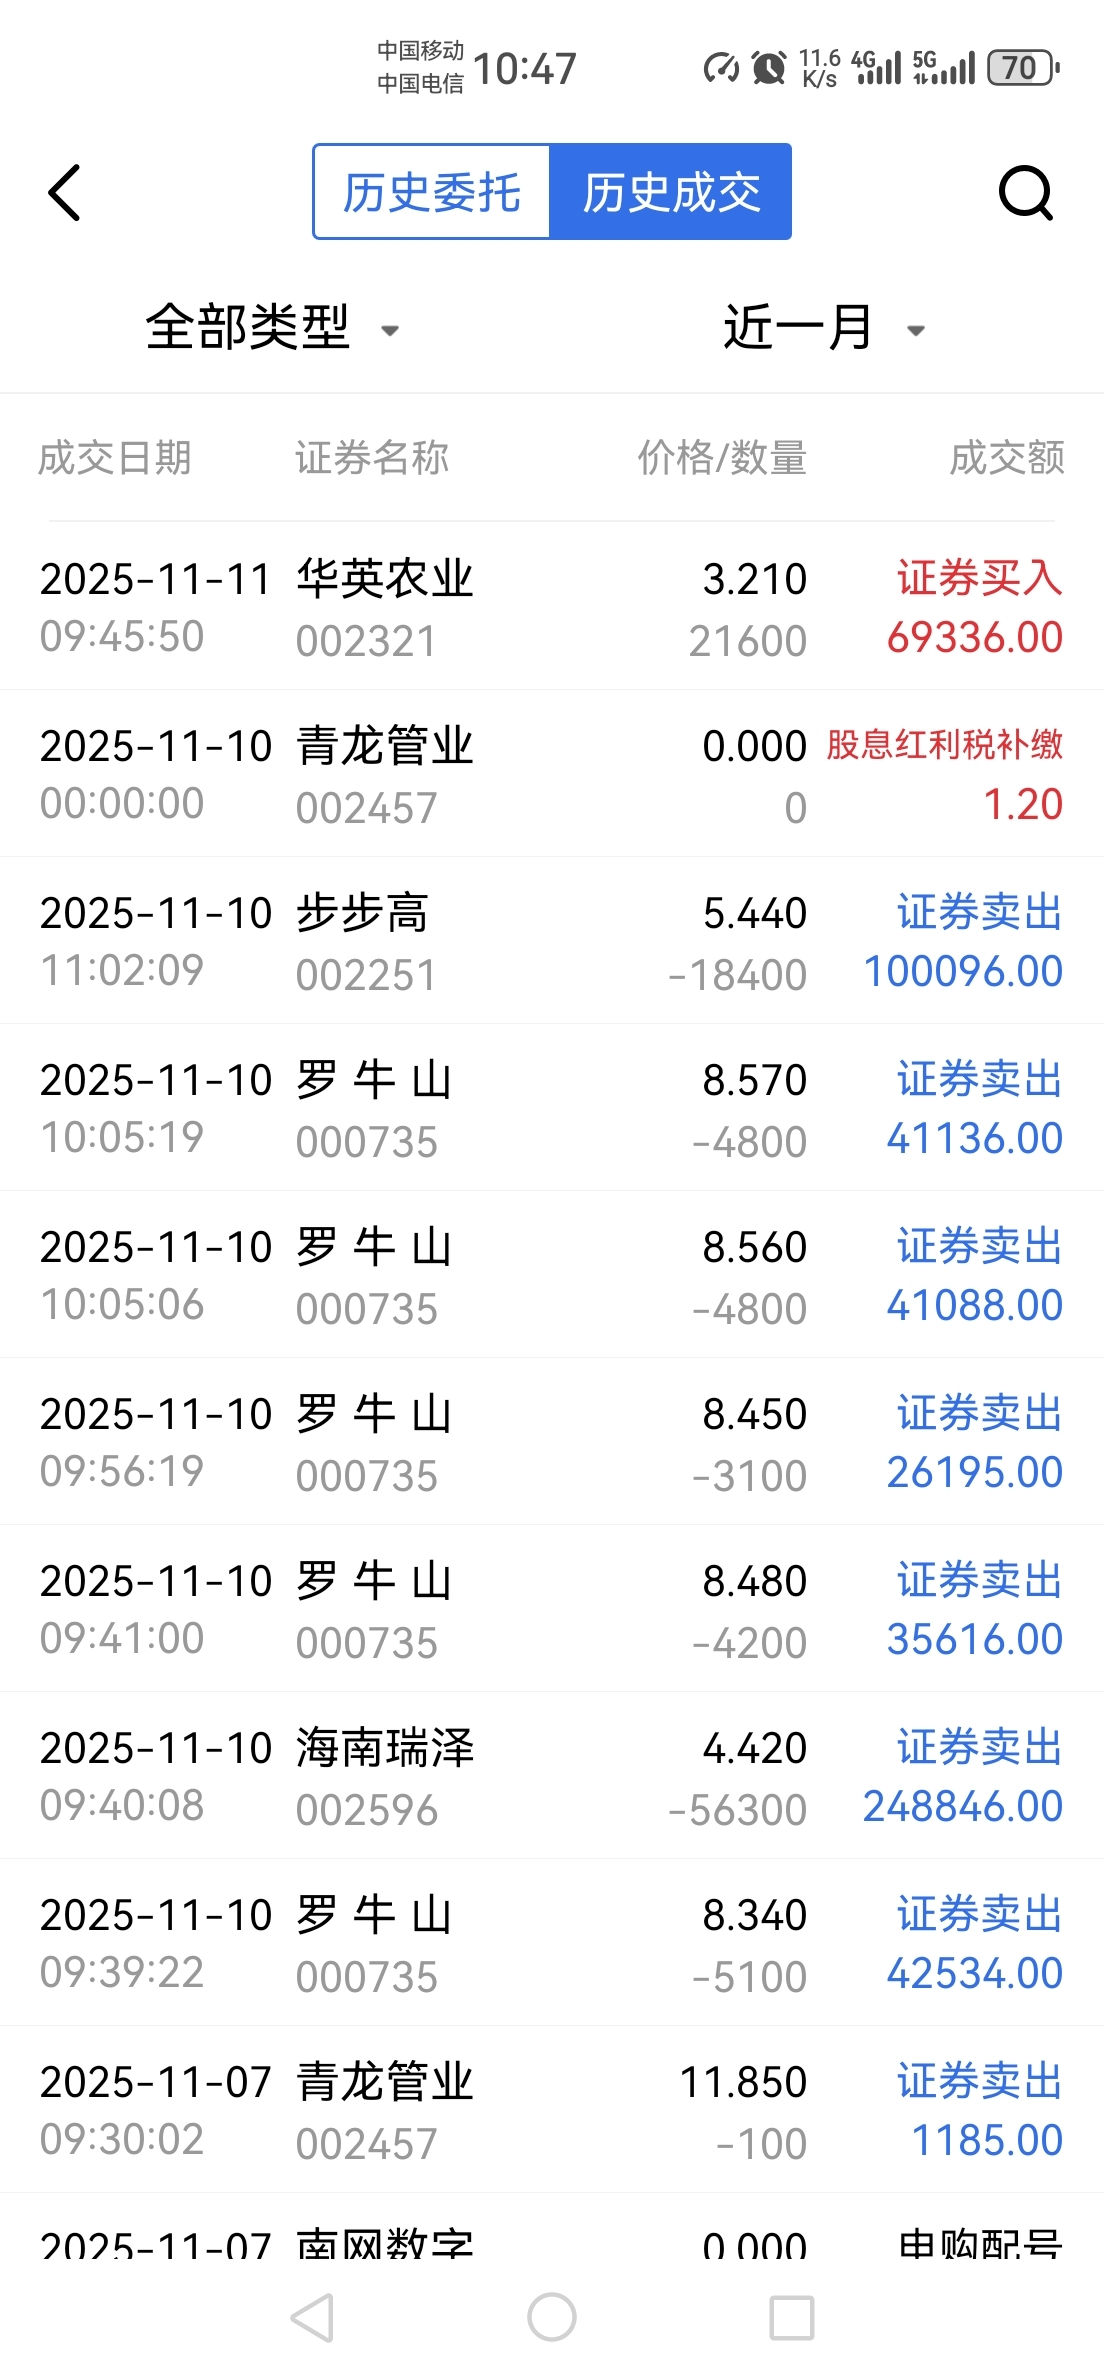Open the 近一月 date range dropdown
Image resolution: width=1104 pixels, height=2376 pixels.
pos(798,327)
